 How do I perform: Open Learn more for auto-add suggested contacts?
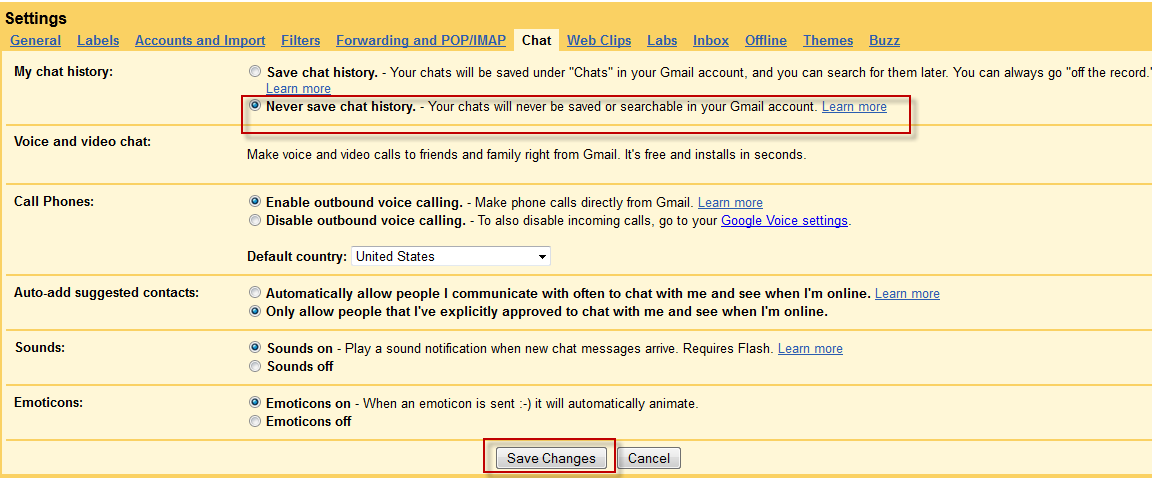pyautogui.click(x=907, y=293)
